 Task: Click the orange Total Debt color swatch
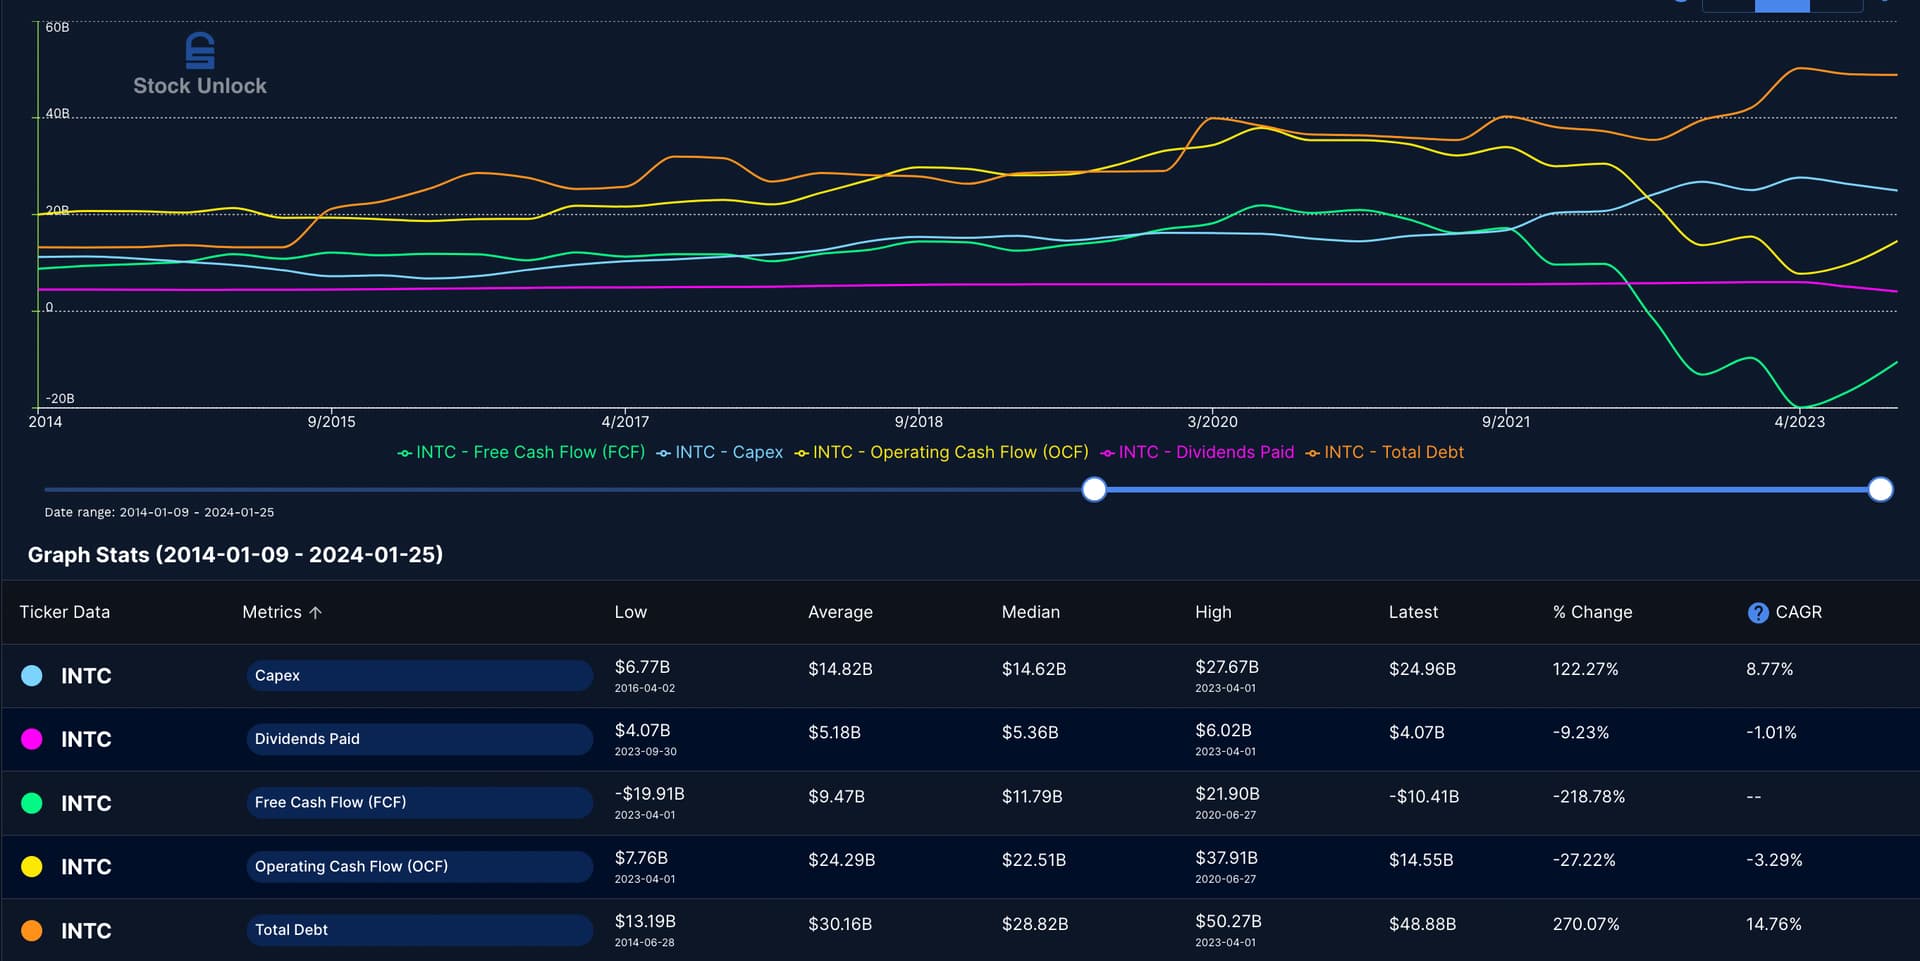point(32,930)
